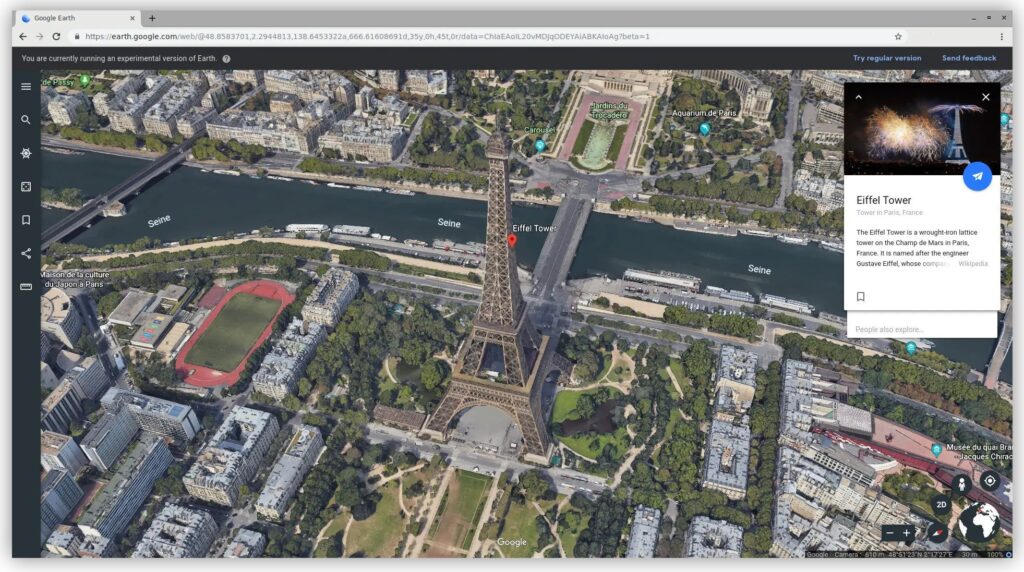The height and width of the screenshot is (572, 1024).
Task: Click the Street View pegman icon
Action: (961, 484)
